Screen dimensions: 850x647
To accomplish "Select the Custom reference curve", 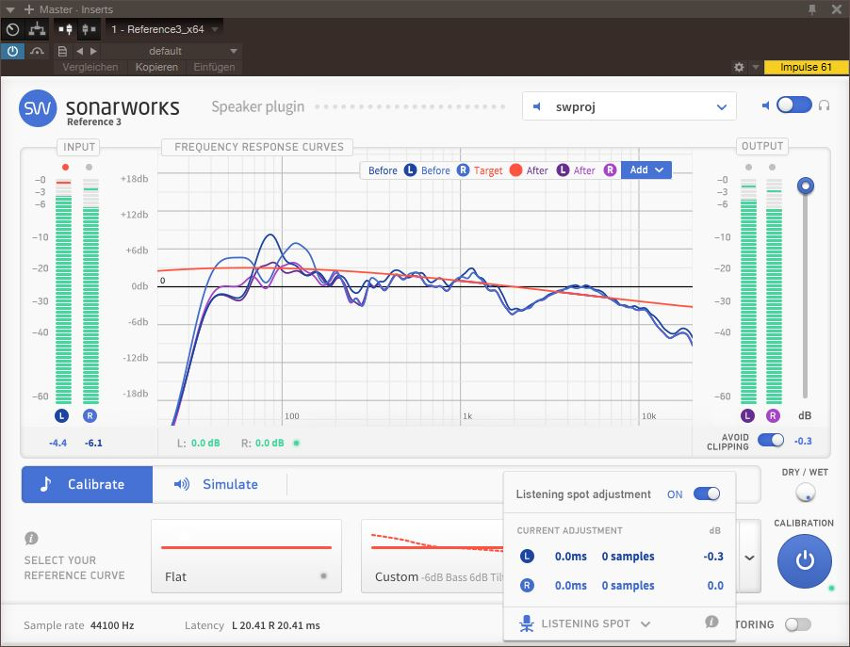I will pyautogui.click(x=433, y=556).
